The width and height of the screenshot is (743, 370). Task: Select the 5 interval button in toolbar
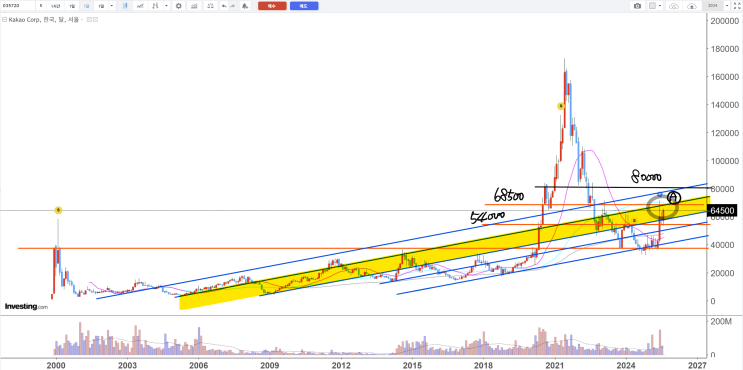(41, 6)
